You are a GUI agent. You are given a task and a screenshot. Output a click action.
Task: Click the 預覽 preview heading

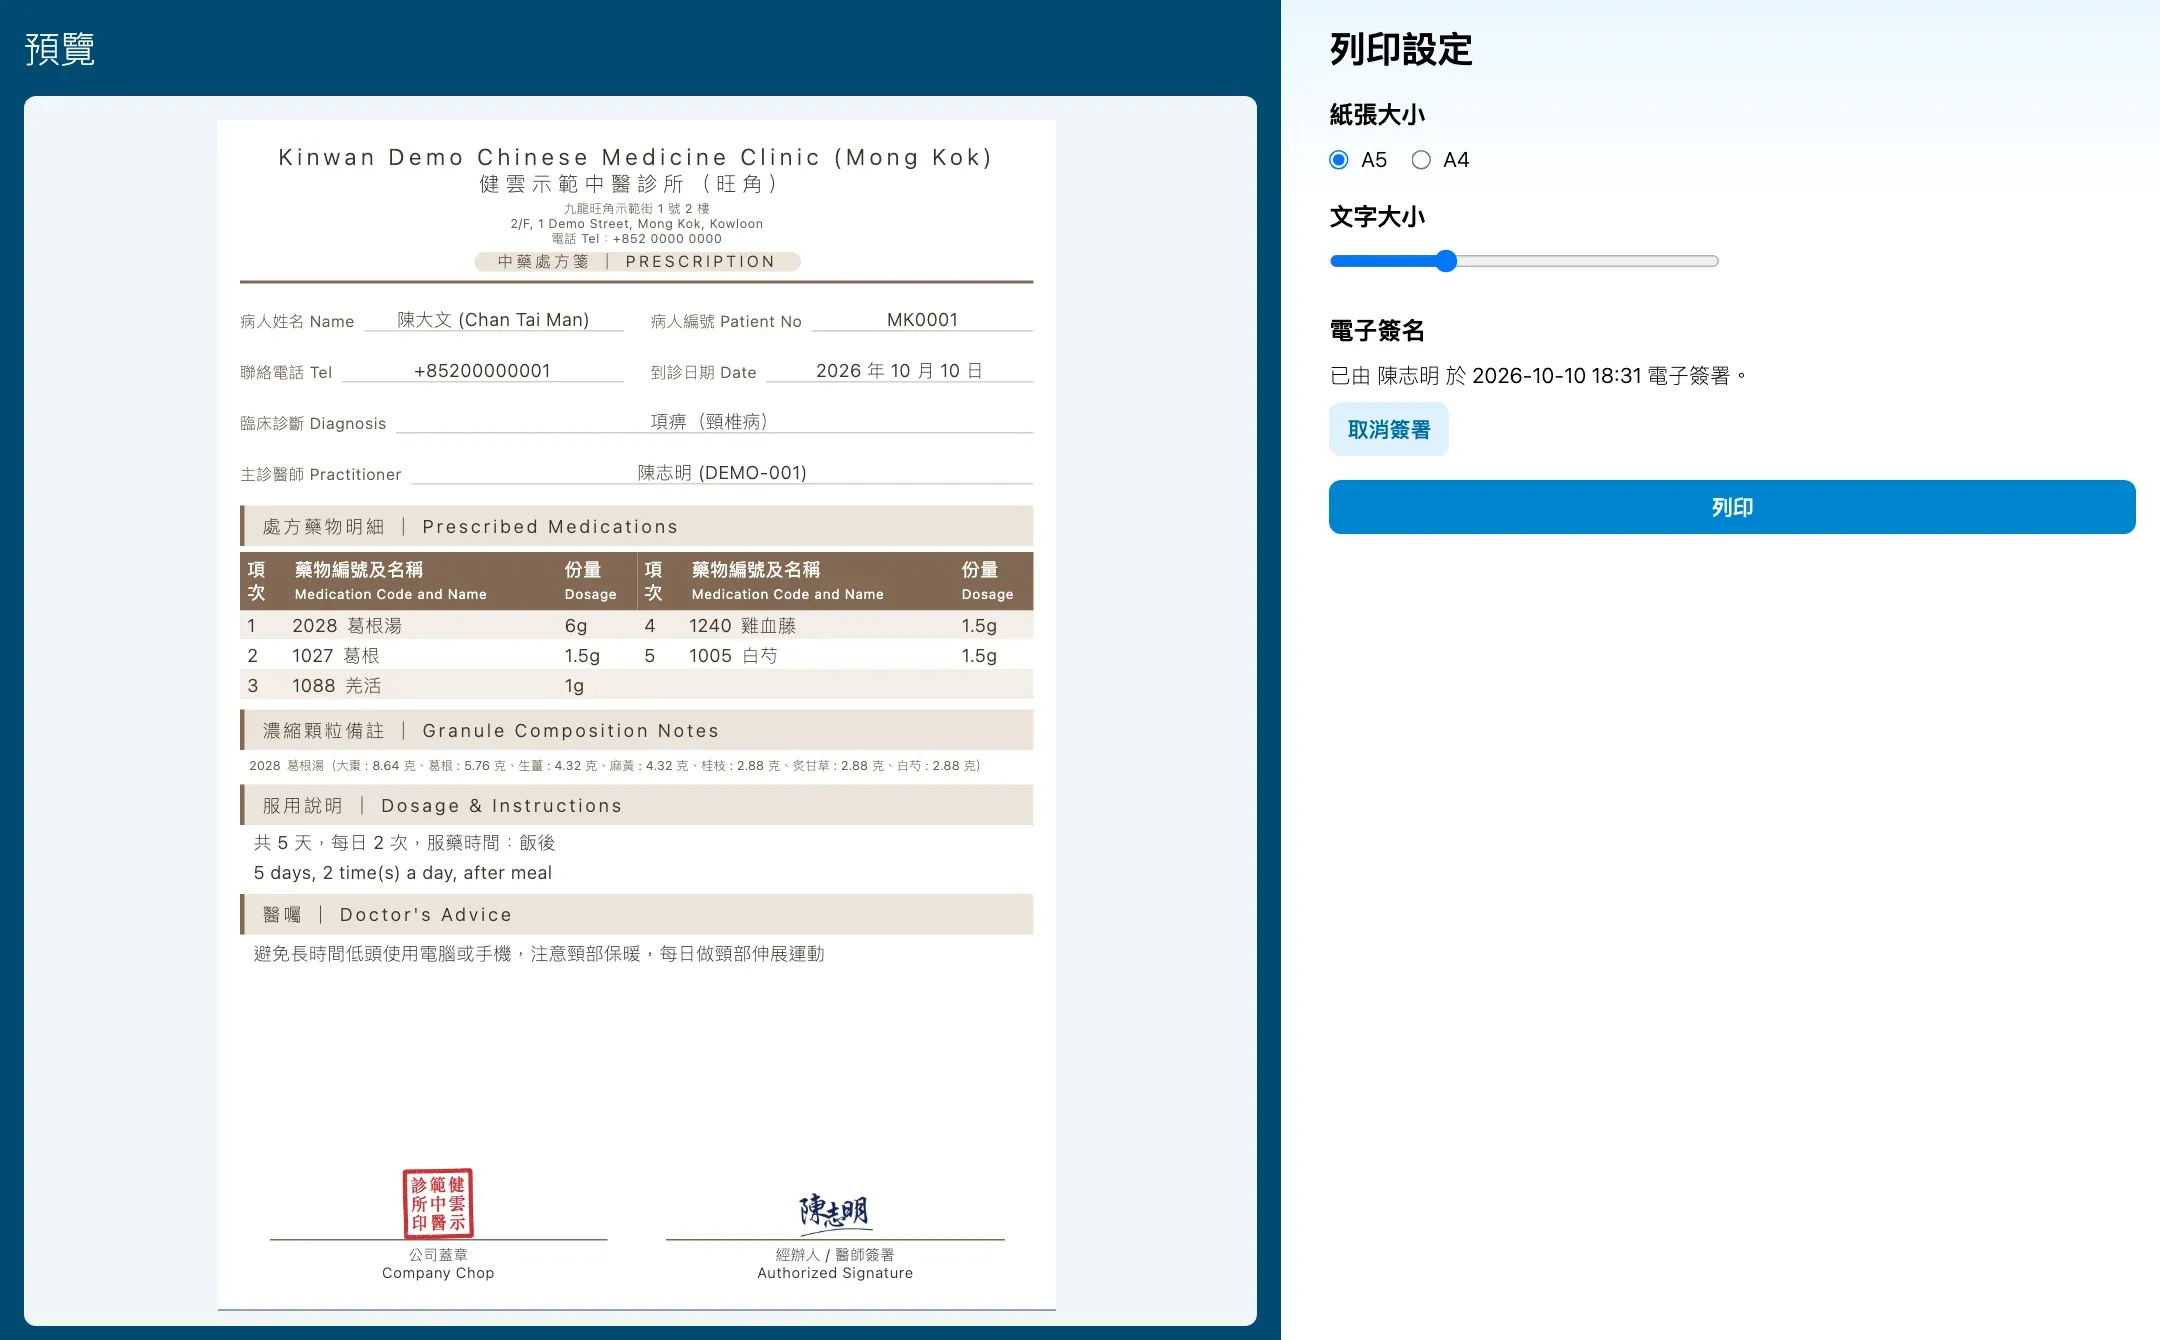click(60, 49)
